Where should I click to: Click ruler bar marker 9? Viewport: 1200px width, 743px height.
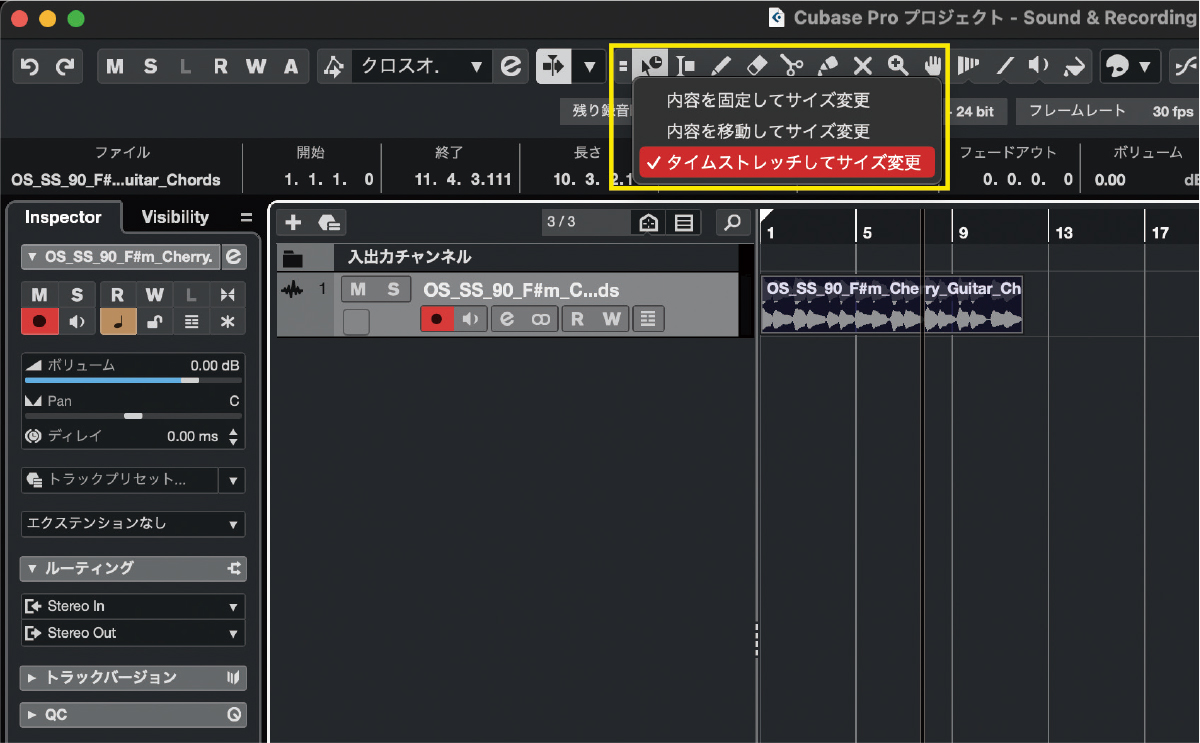point(963,233)
